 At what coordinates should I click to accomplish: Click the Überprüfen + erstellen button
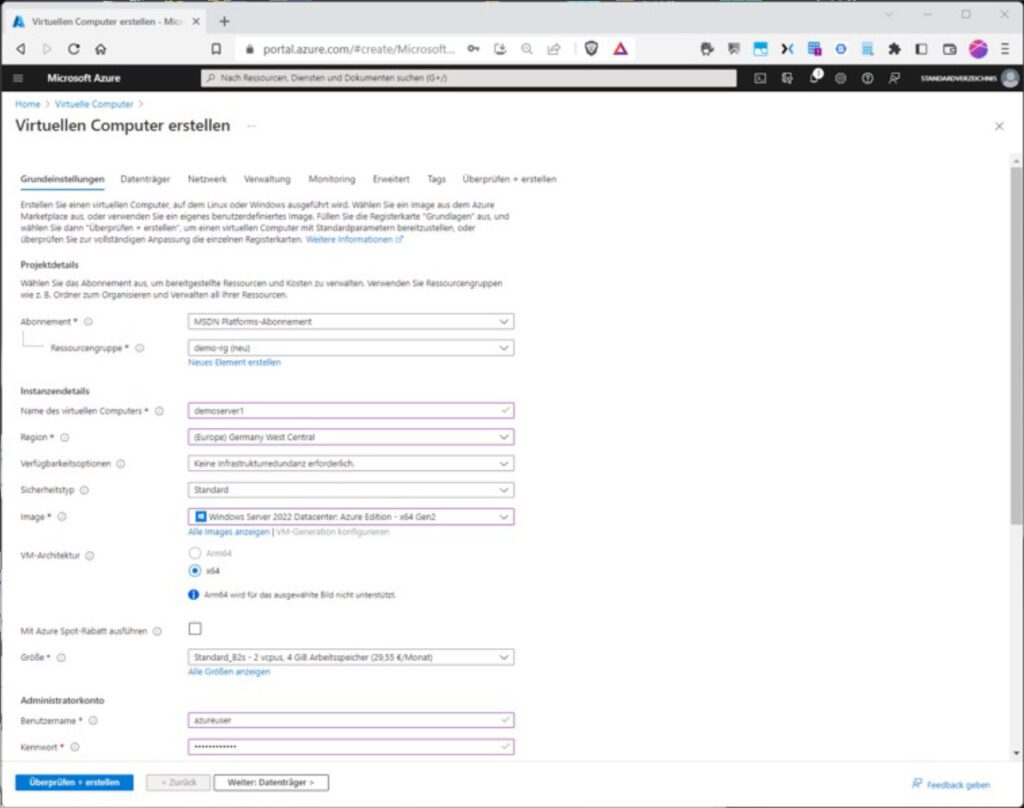click(74, 783)
